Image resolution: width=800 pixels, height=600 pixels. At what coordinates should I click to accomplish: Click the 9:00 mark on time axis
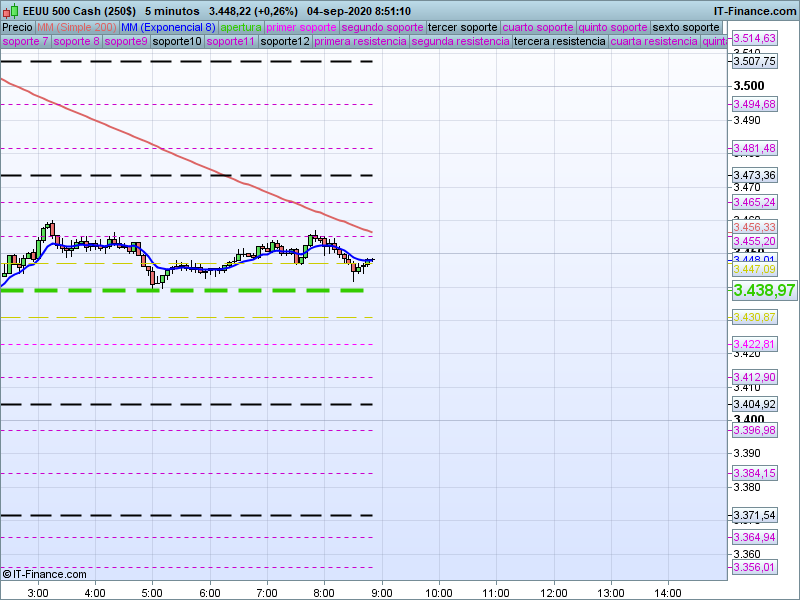point(380,592)
